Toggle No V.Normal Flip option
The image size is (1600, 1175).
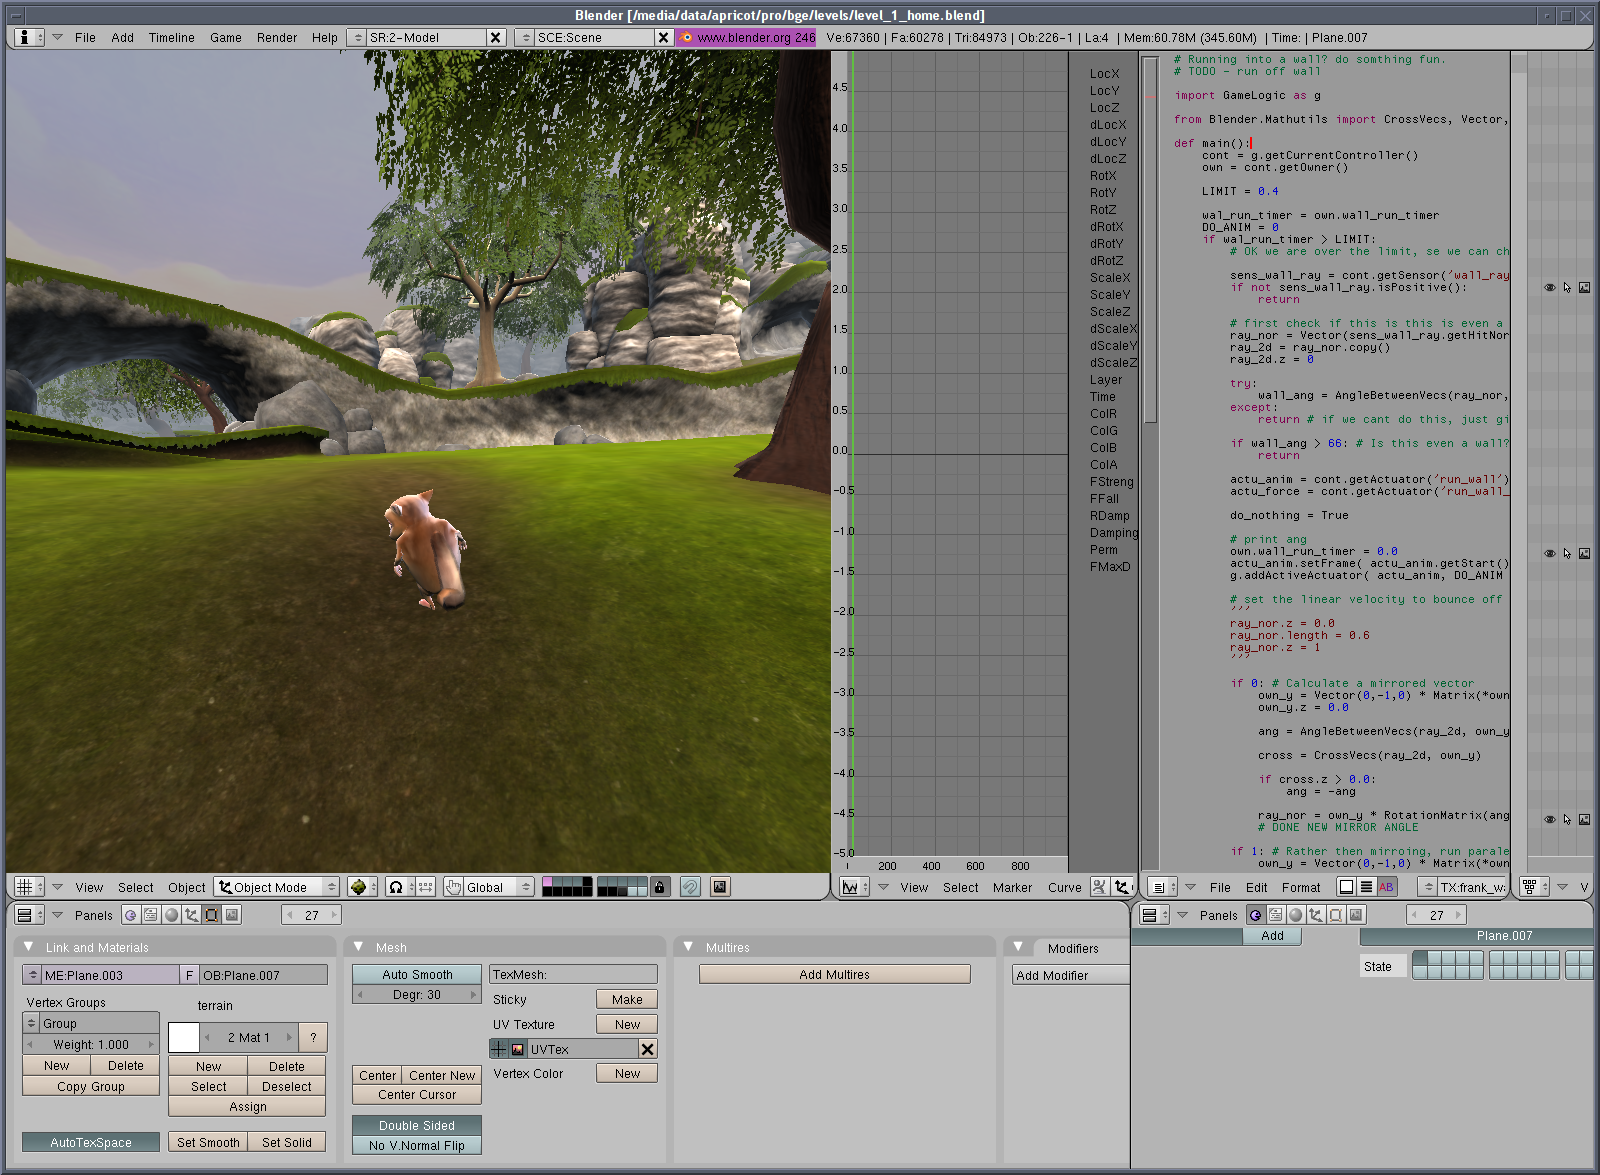[x=417, y=1145]
